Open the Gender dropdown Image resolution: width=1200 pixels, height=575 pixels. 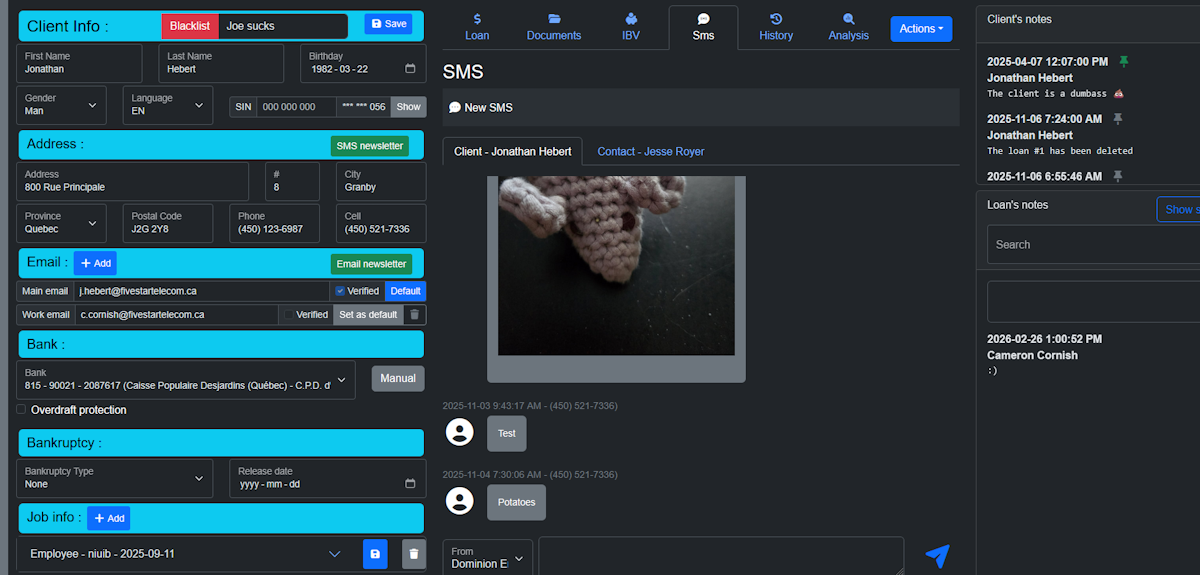click(61, 105)
